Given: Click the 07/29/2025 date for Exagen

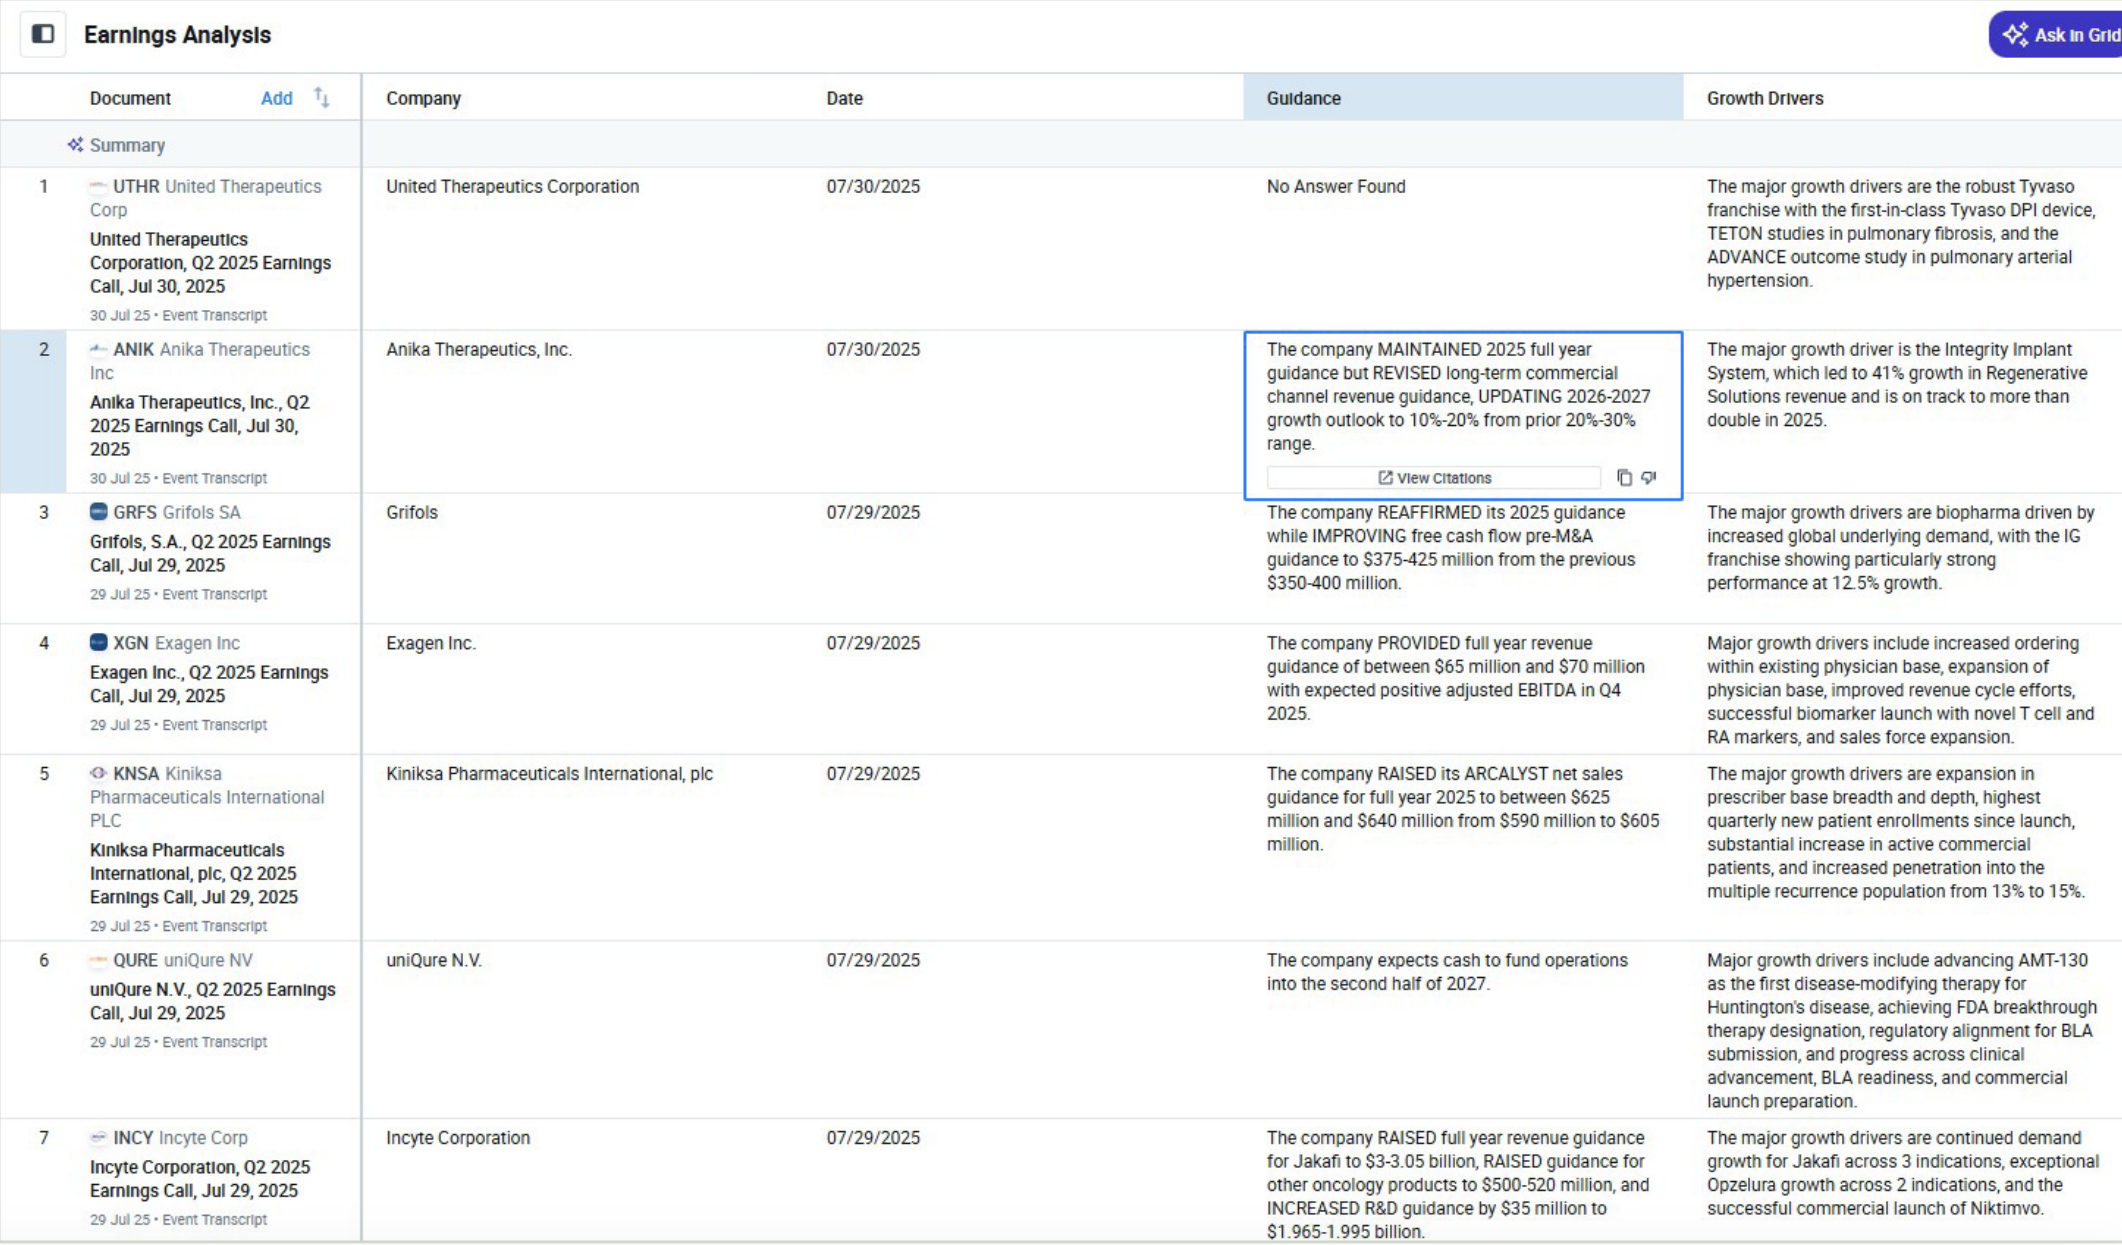Looking at the screenshot, I should click(873, 643).
